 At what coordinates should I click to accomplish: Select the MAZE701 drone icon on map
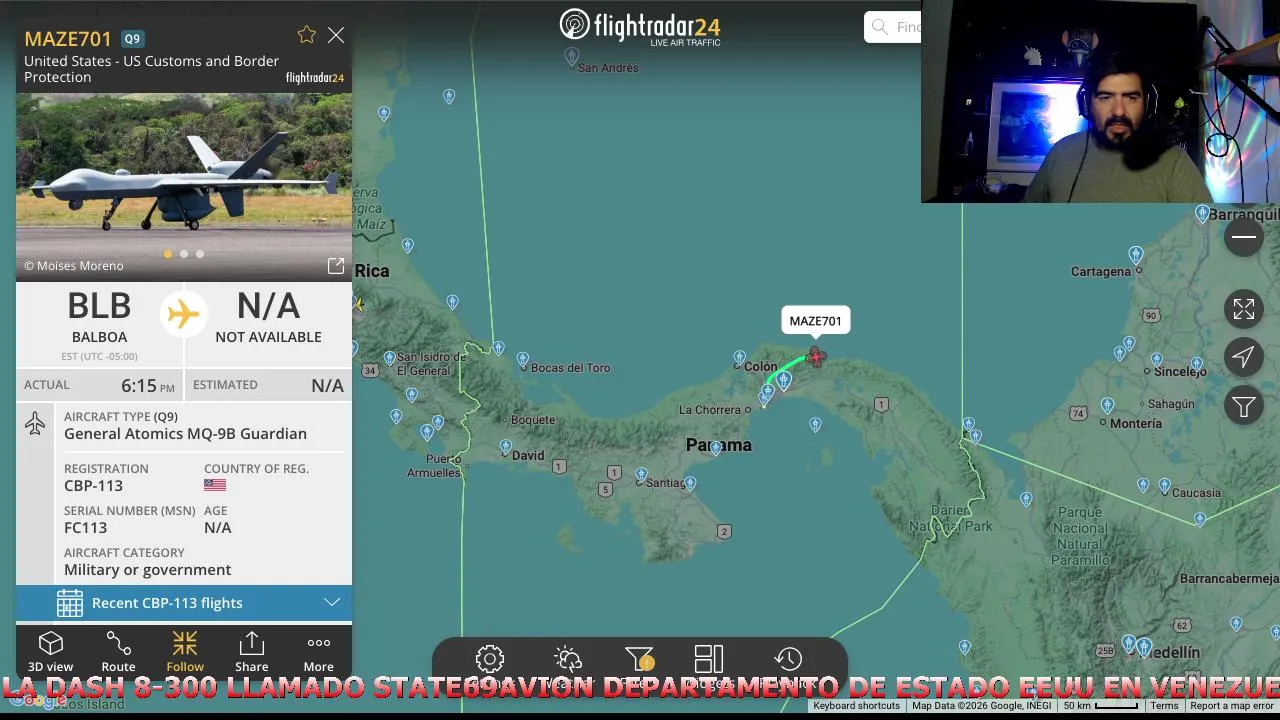coord(816,356)
